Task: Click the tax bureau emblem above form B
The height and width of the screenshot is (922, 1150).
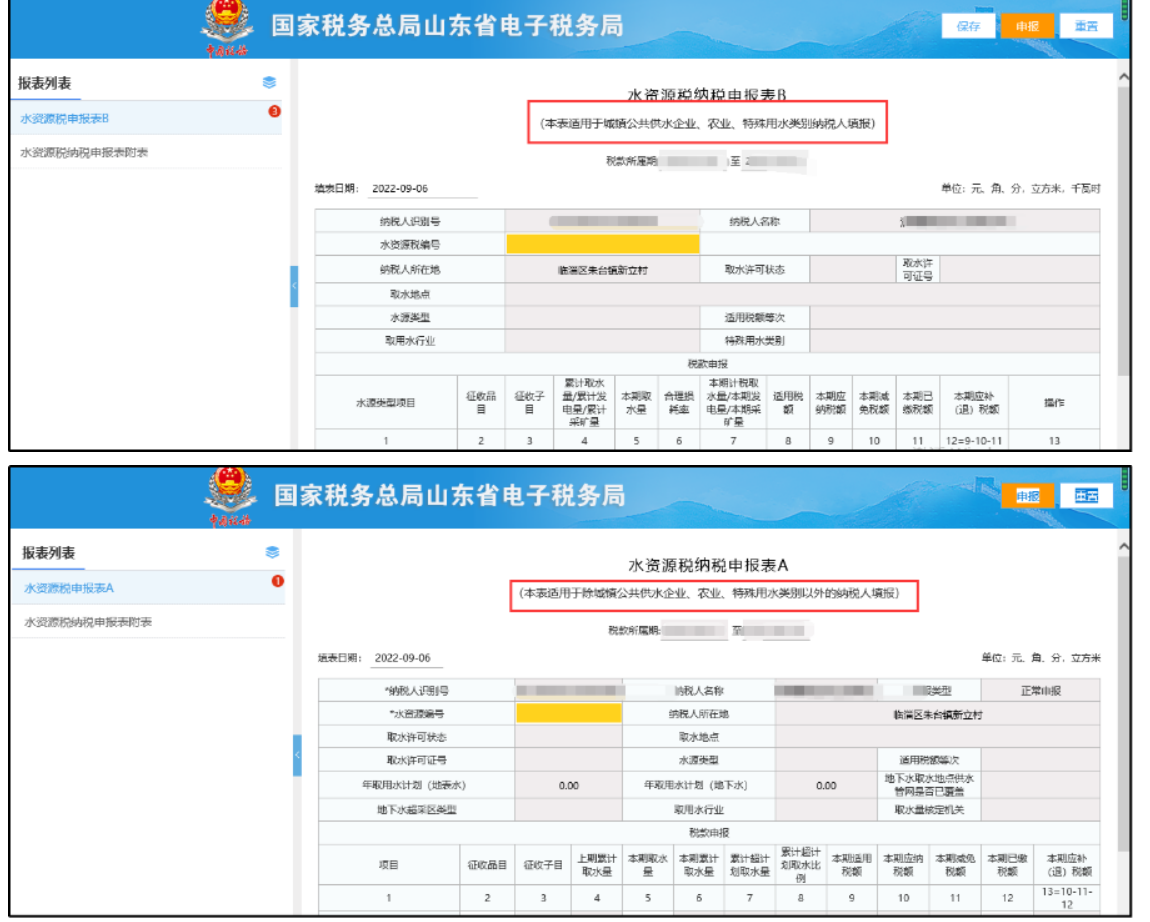Action: pos(227,25)
